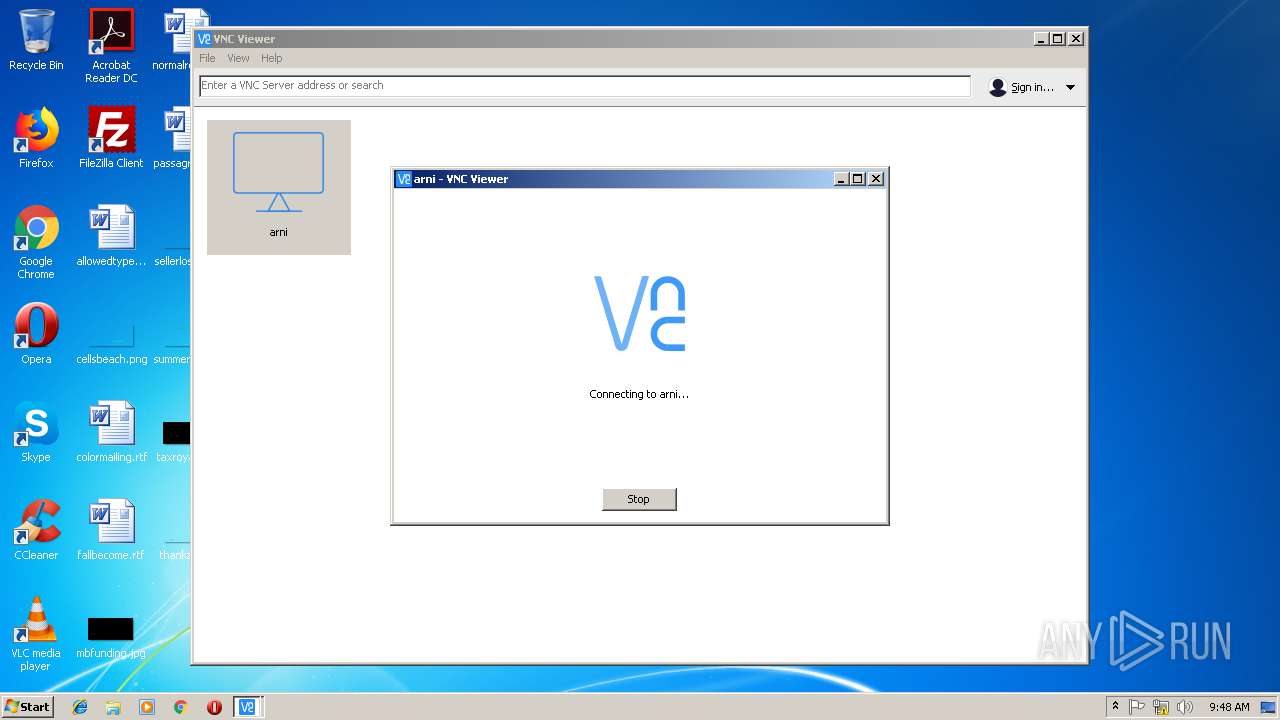This screenshot has height=720, width=1280.
Task: Open the Windows Start menu
Action: (28, 707)
